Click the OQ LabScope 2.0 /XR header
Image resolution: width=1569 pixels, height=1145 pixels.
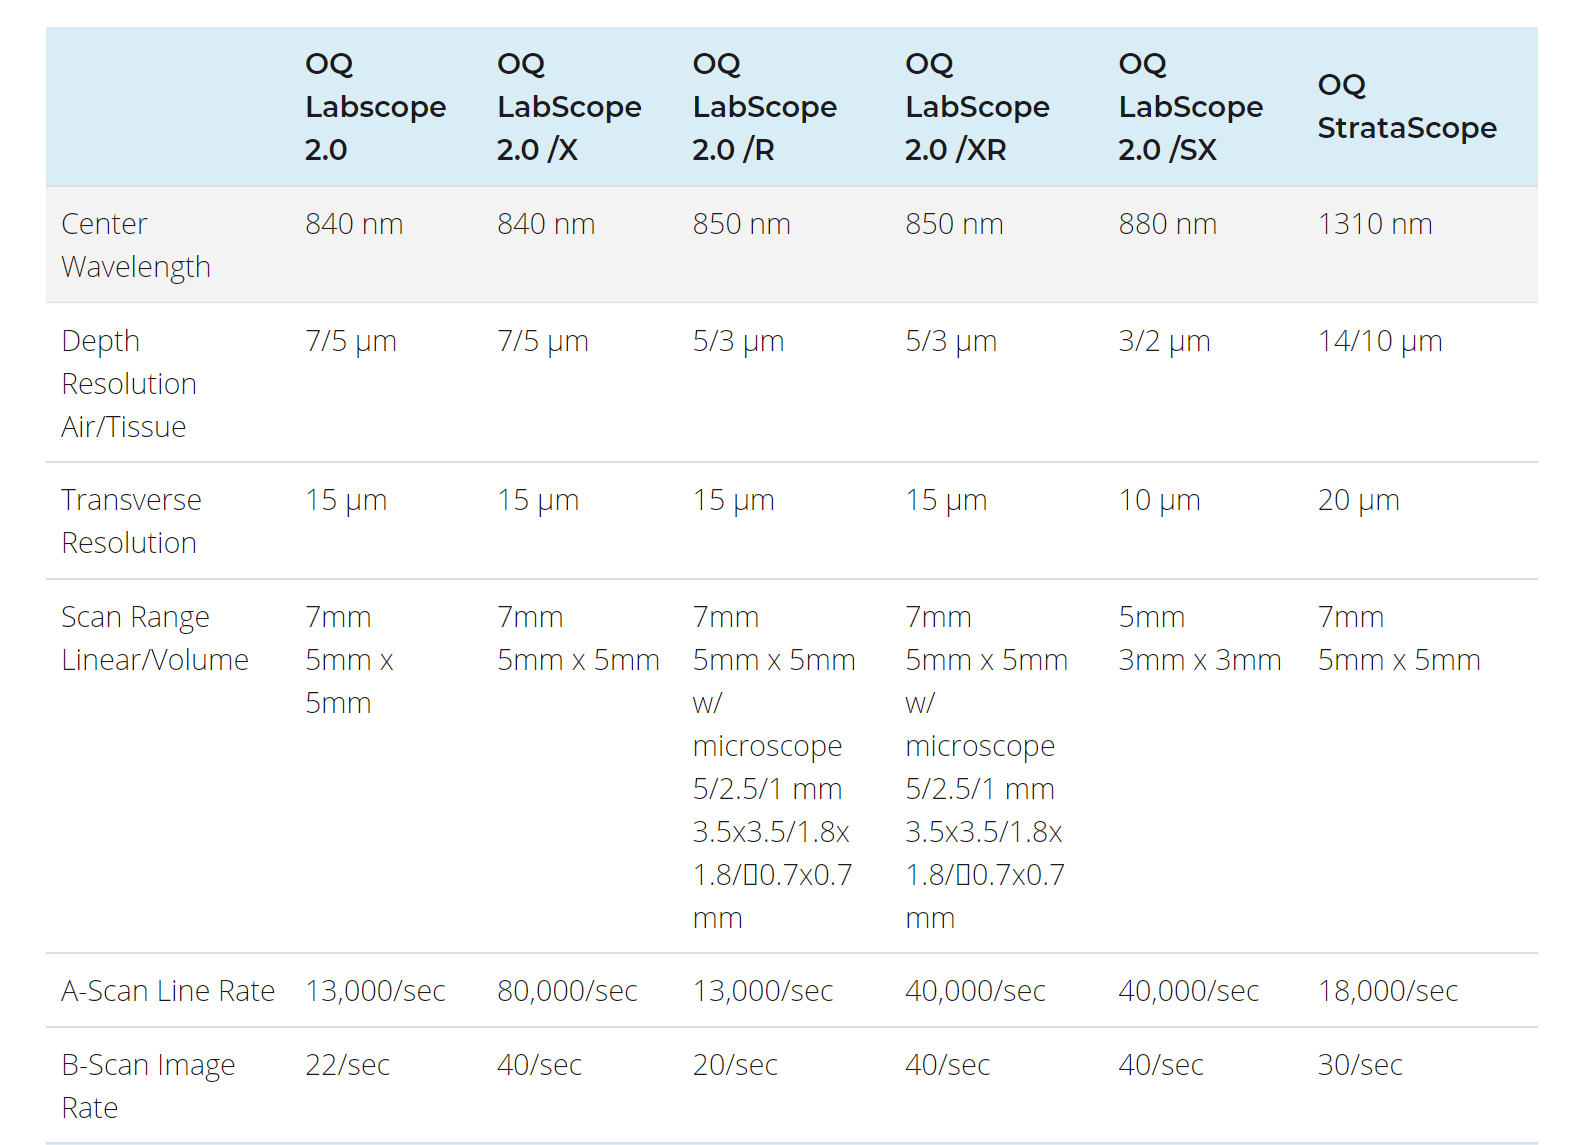(977, 107)
